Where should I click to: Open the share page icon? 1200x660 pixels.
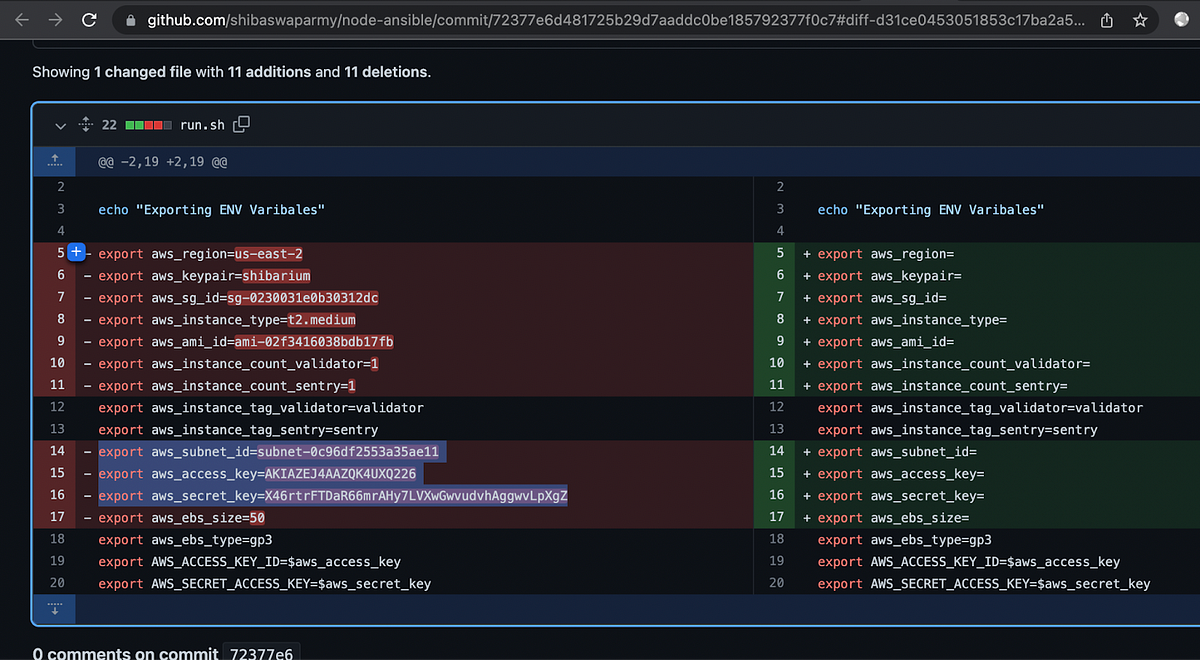1107,20
